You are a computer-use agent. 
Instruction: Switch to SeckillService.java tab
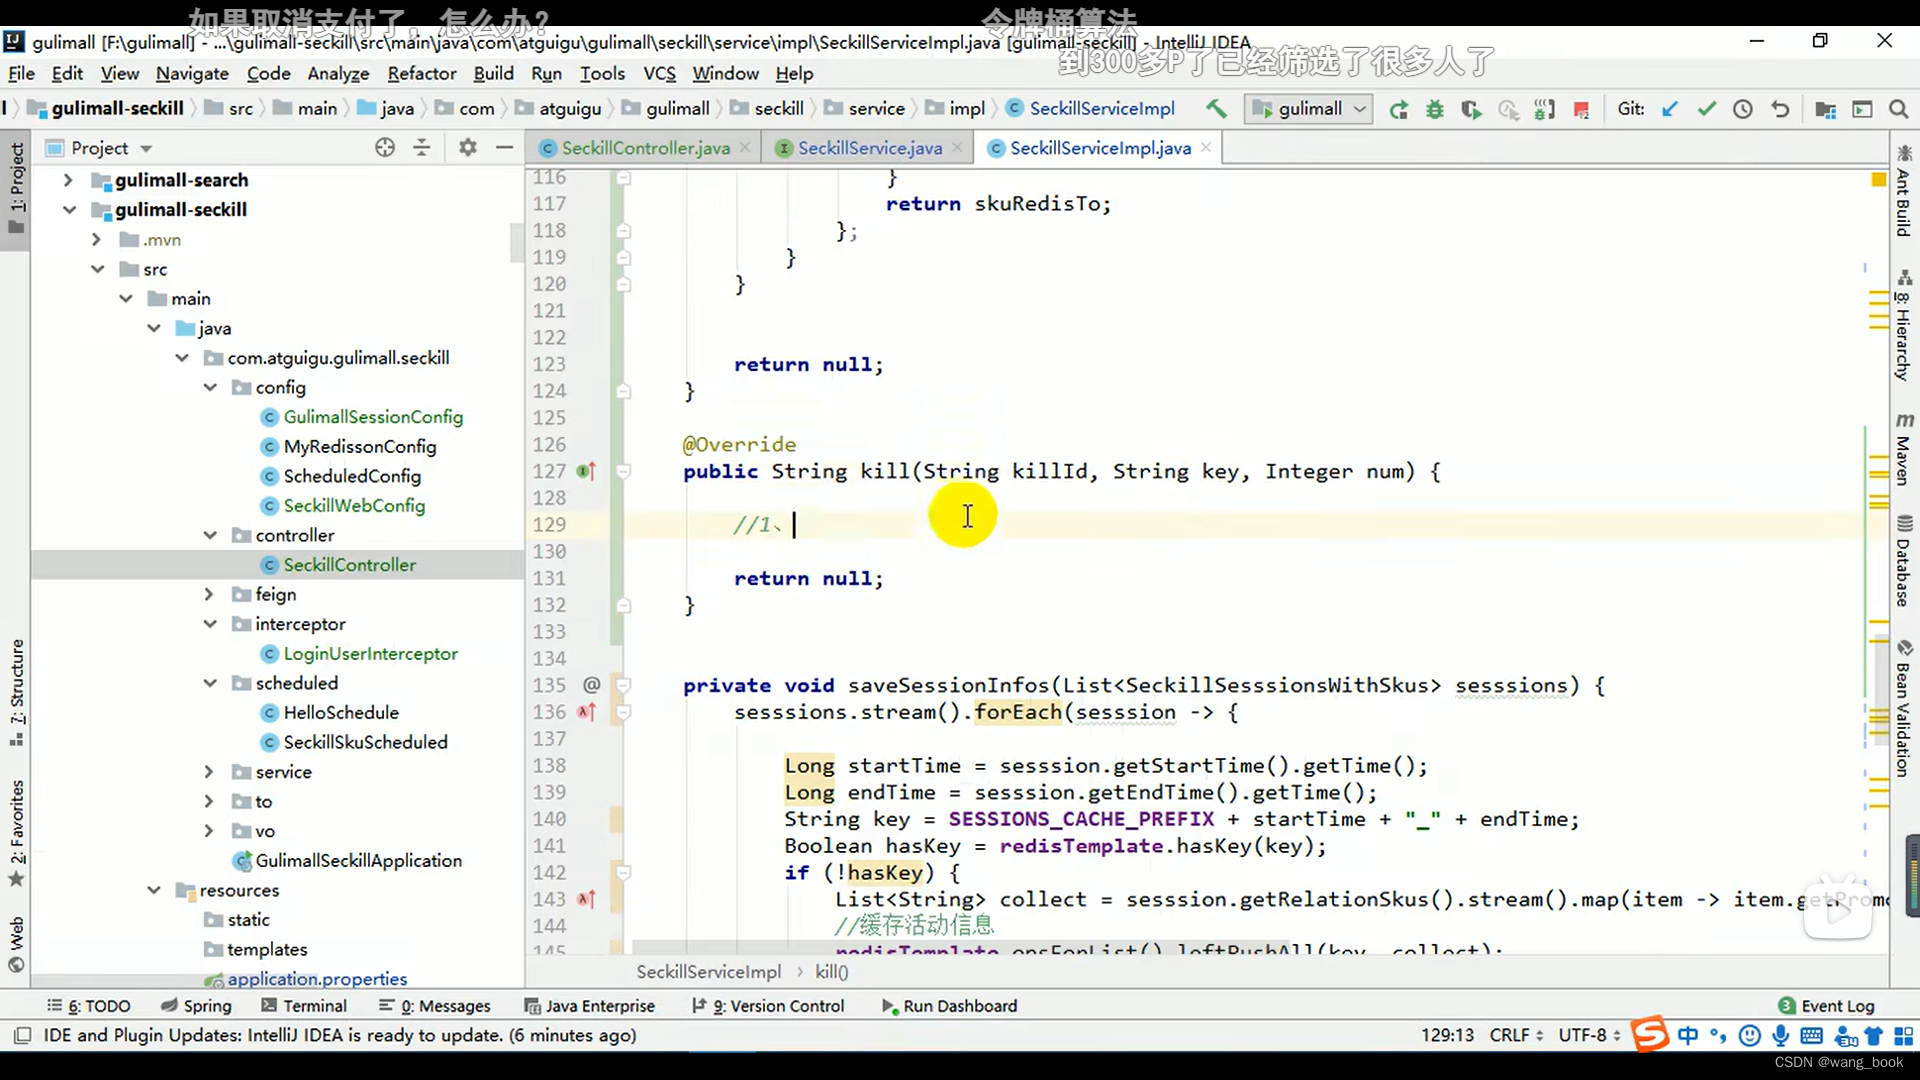pos(870,148)
